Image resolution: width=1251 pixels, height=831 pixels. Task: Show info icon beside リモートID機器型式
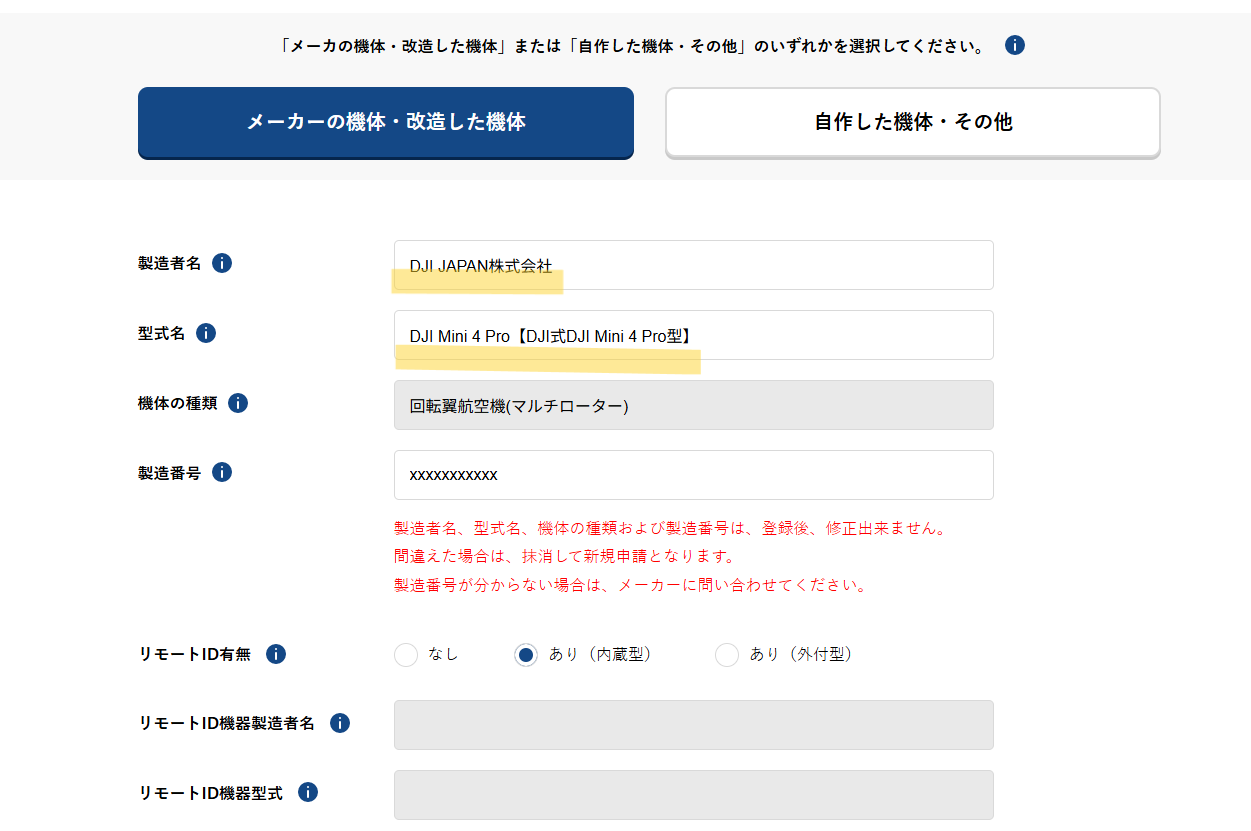pos(308,793)
